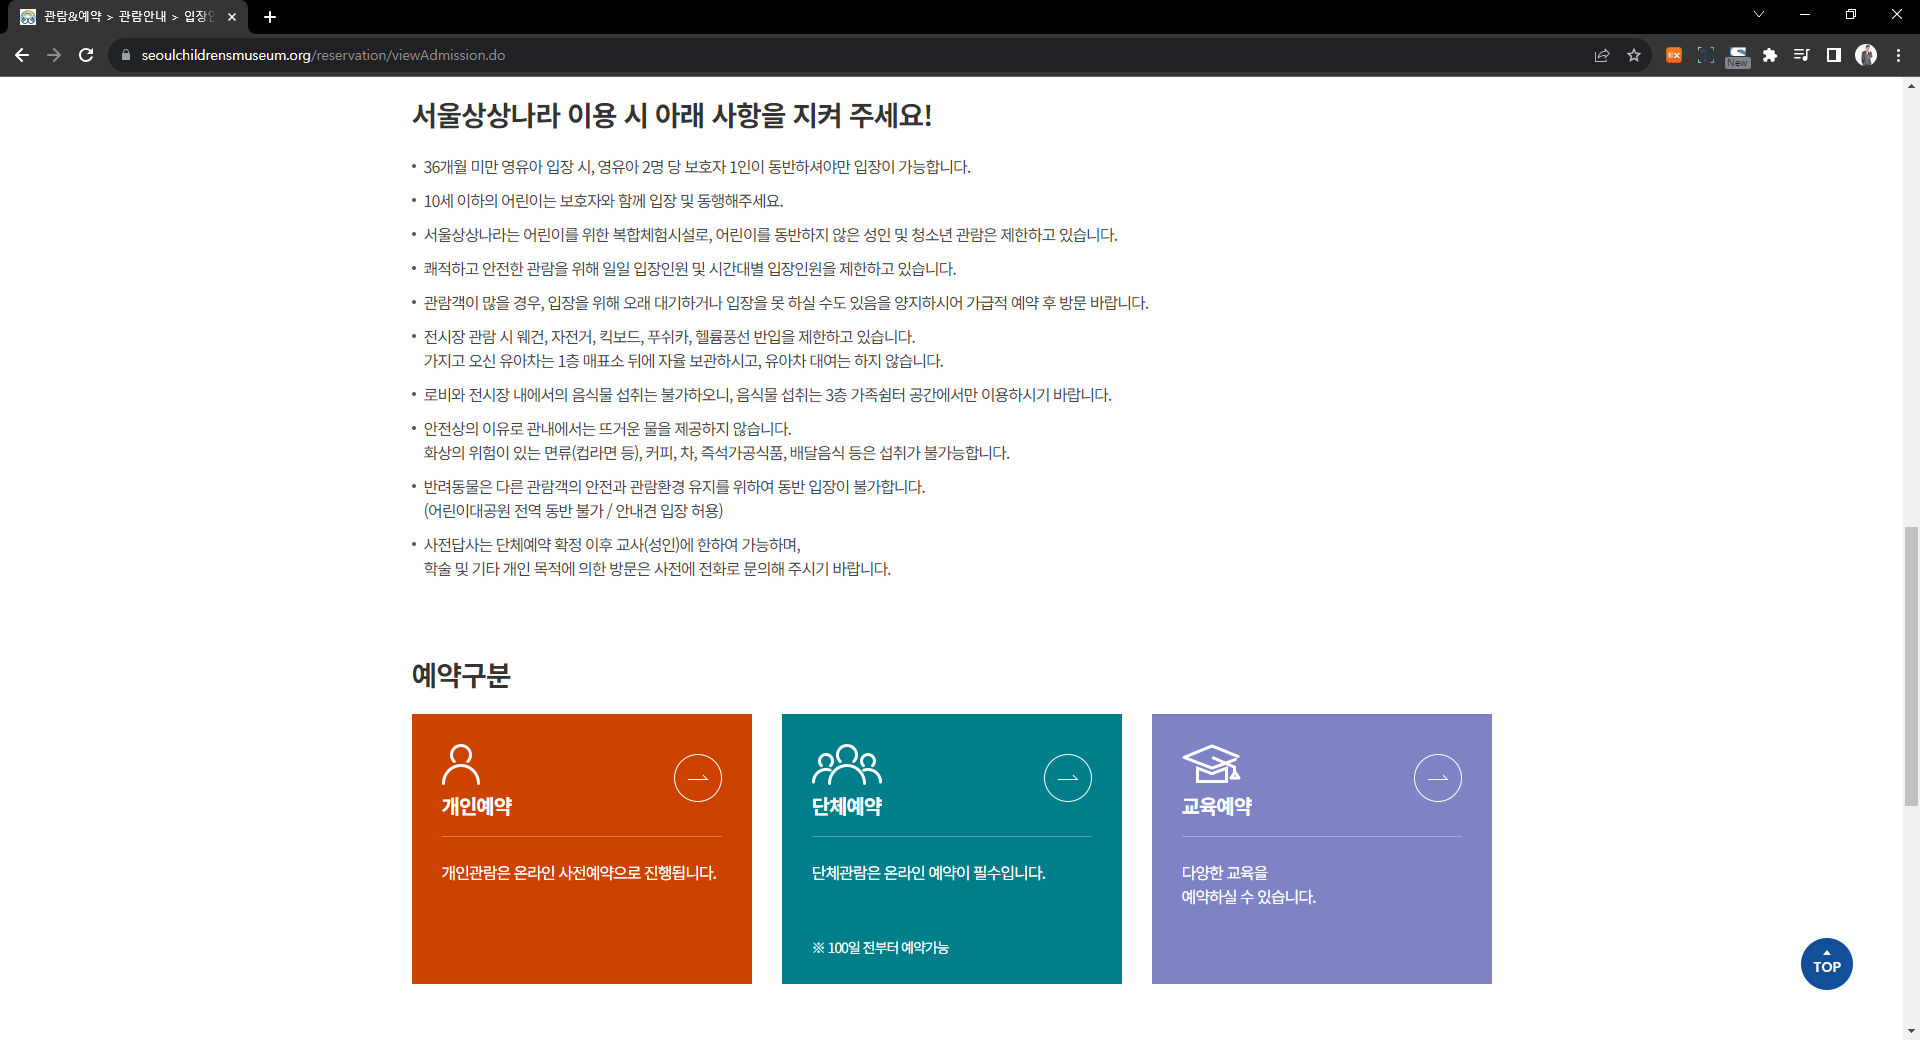The height and width of the screenshot is (1040, 1920).
Task: Click the orange extension icon in toolbar
Action: [x=1674, y=55]
